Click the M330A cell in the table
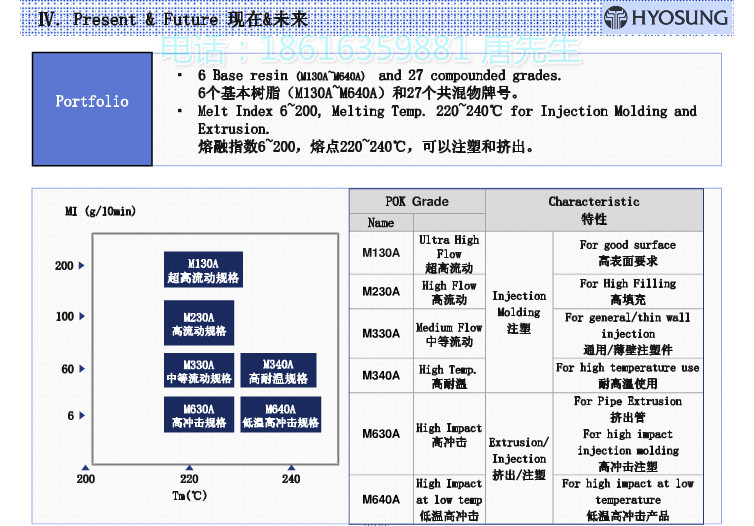754x526 pixels. (x=381, y=333)
